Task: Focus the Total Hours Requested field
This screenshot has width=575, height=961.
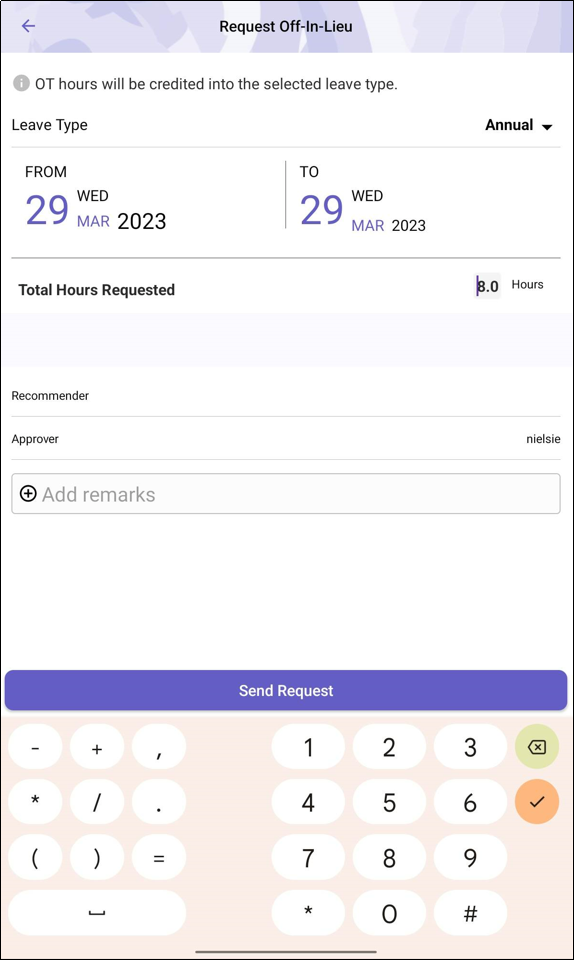Action: (x=487, y=286)
